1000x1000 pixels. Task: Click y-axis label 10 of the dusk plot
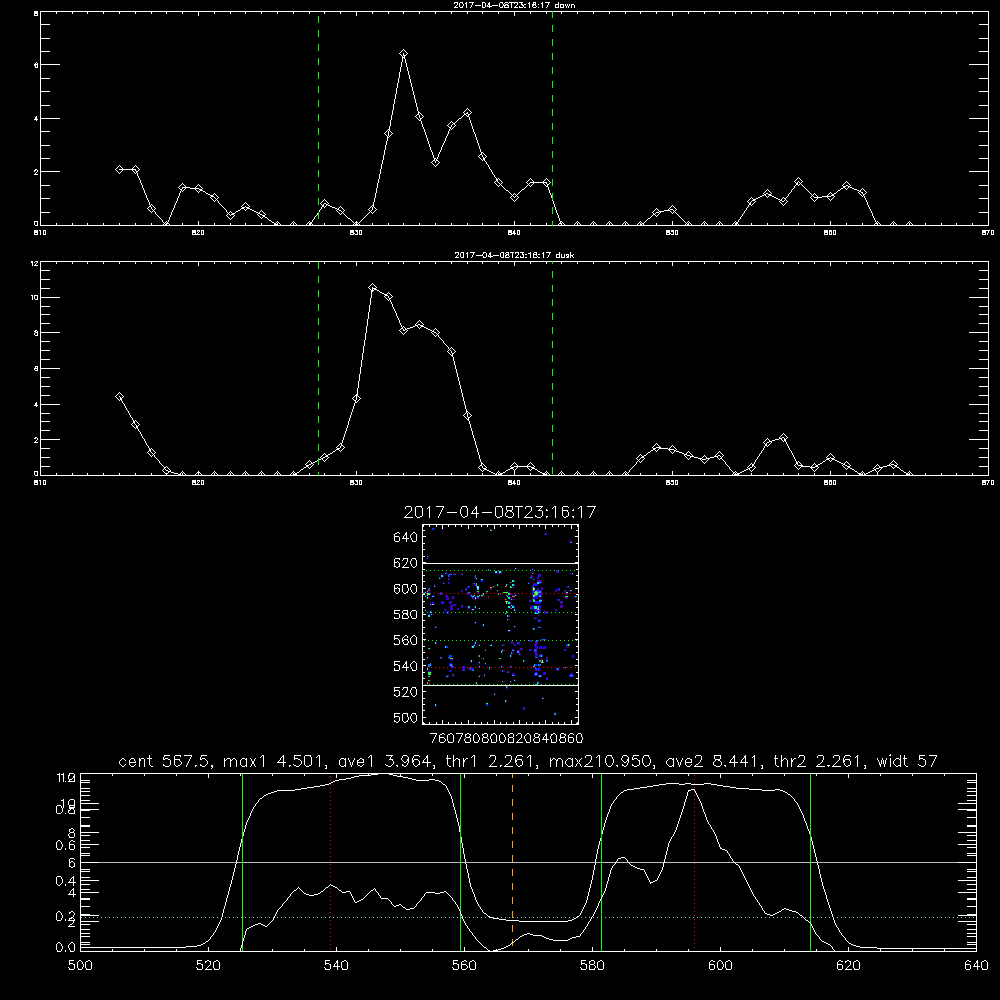pyautogui.click(x=36, y=298)
